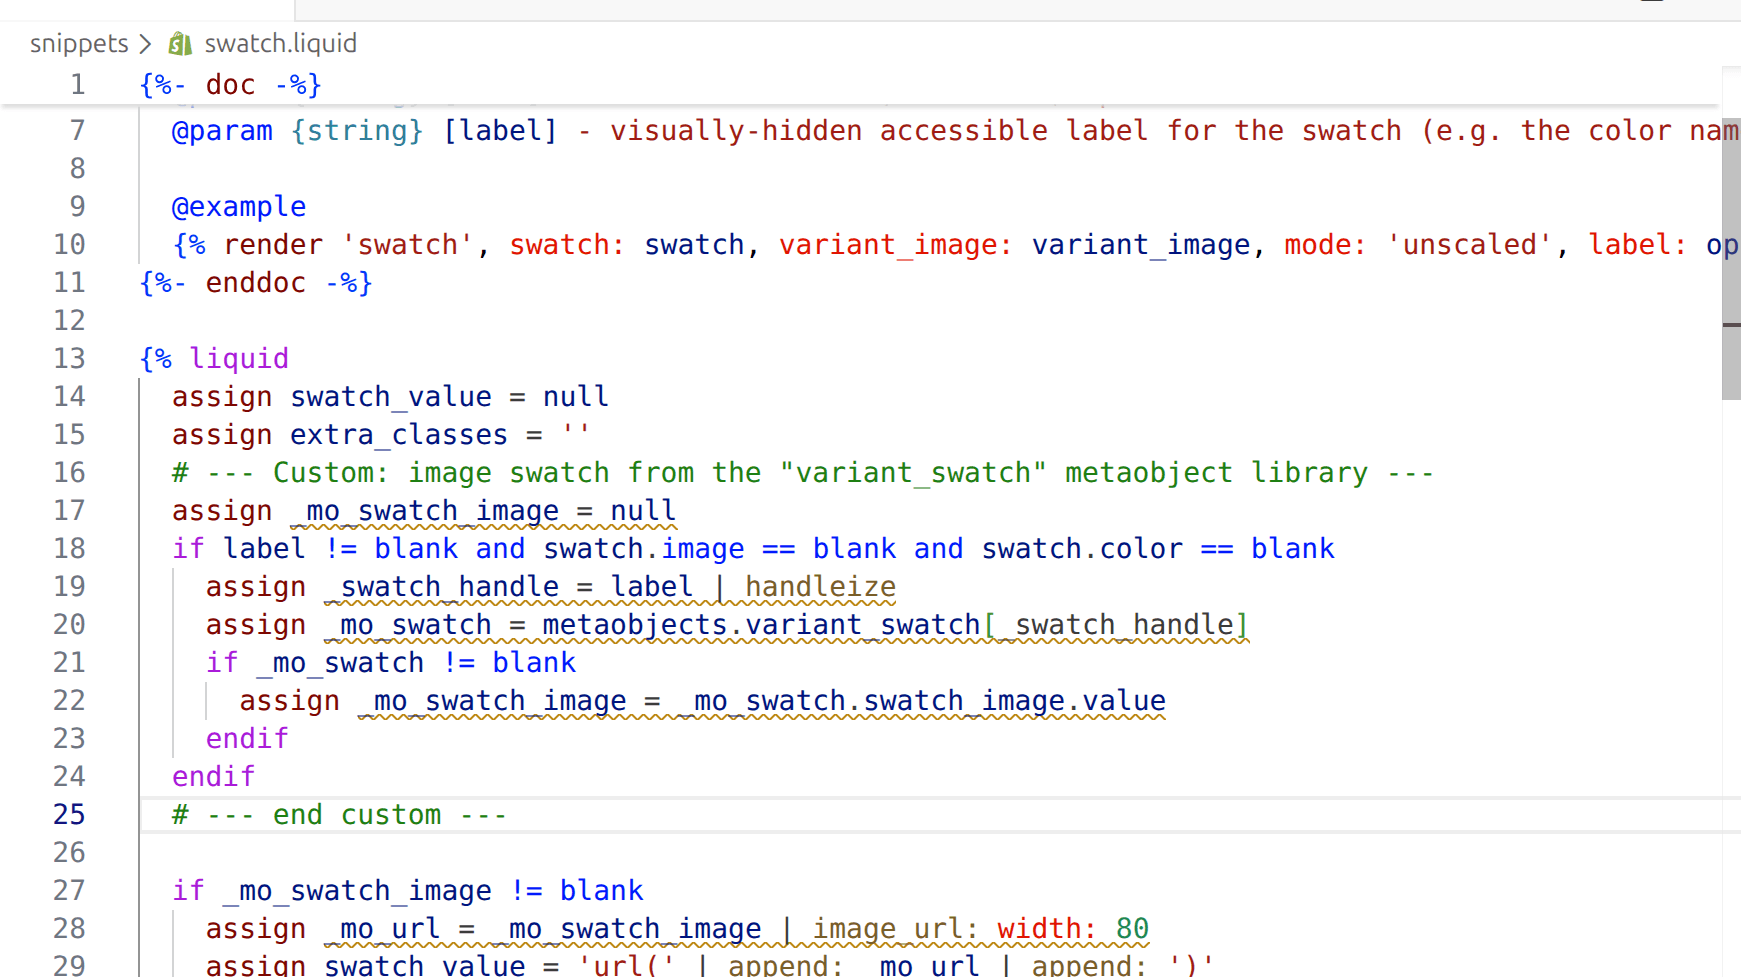Click the Shopify icon beside swatch.liquid
1741x977 pixels.
coord(180,44)
